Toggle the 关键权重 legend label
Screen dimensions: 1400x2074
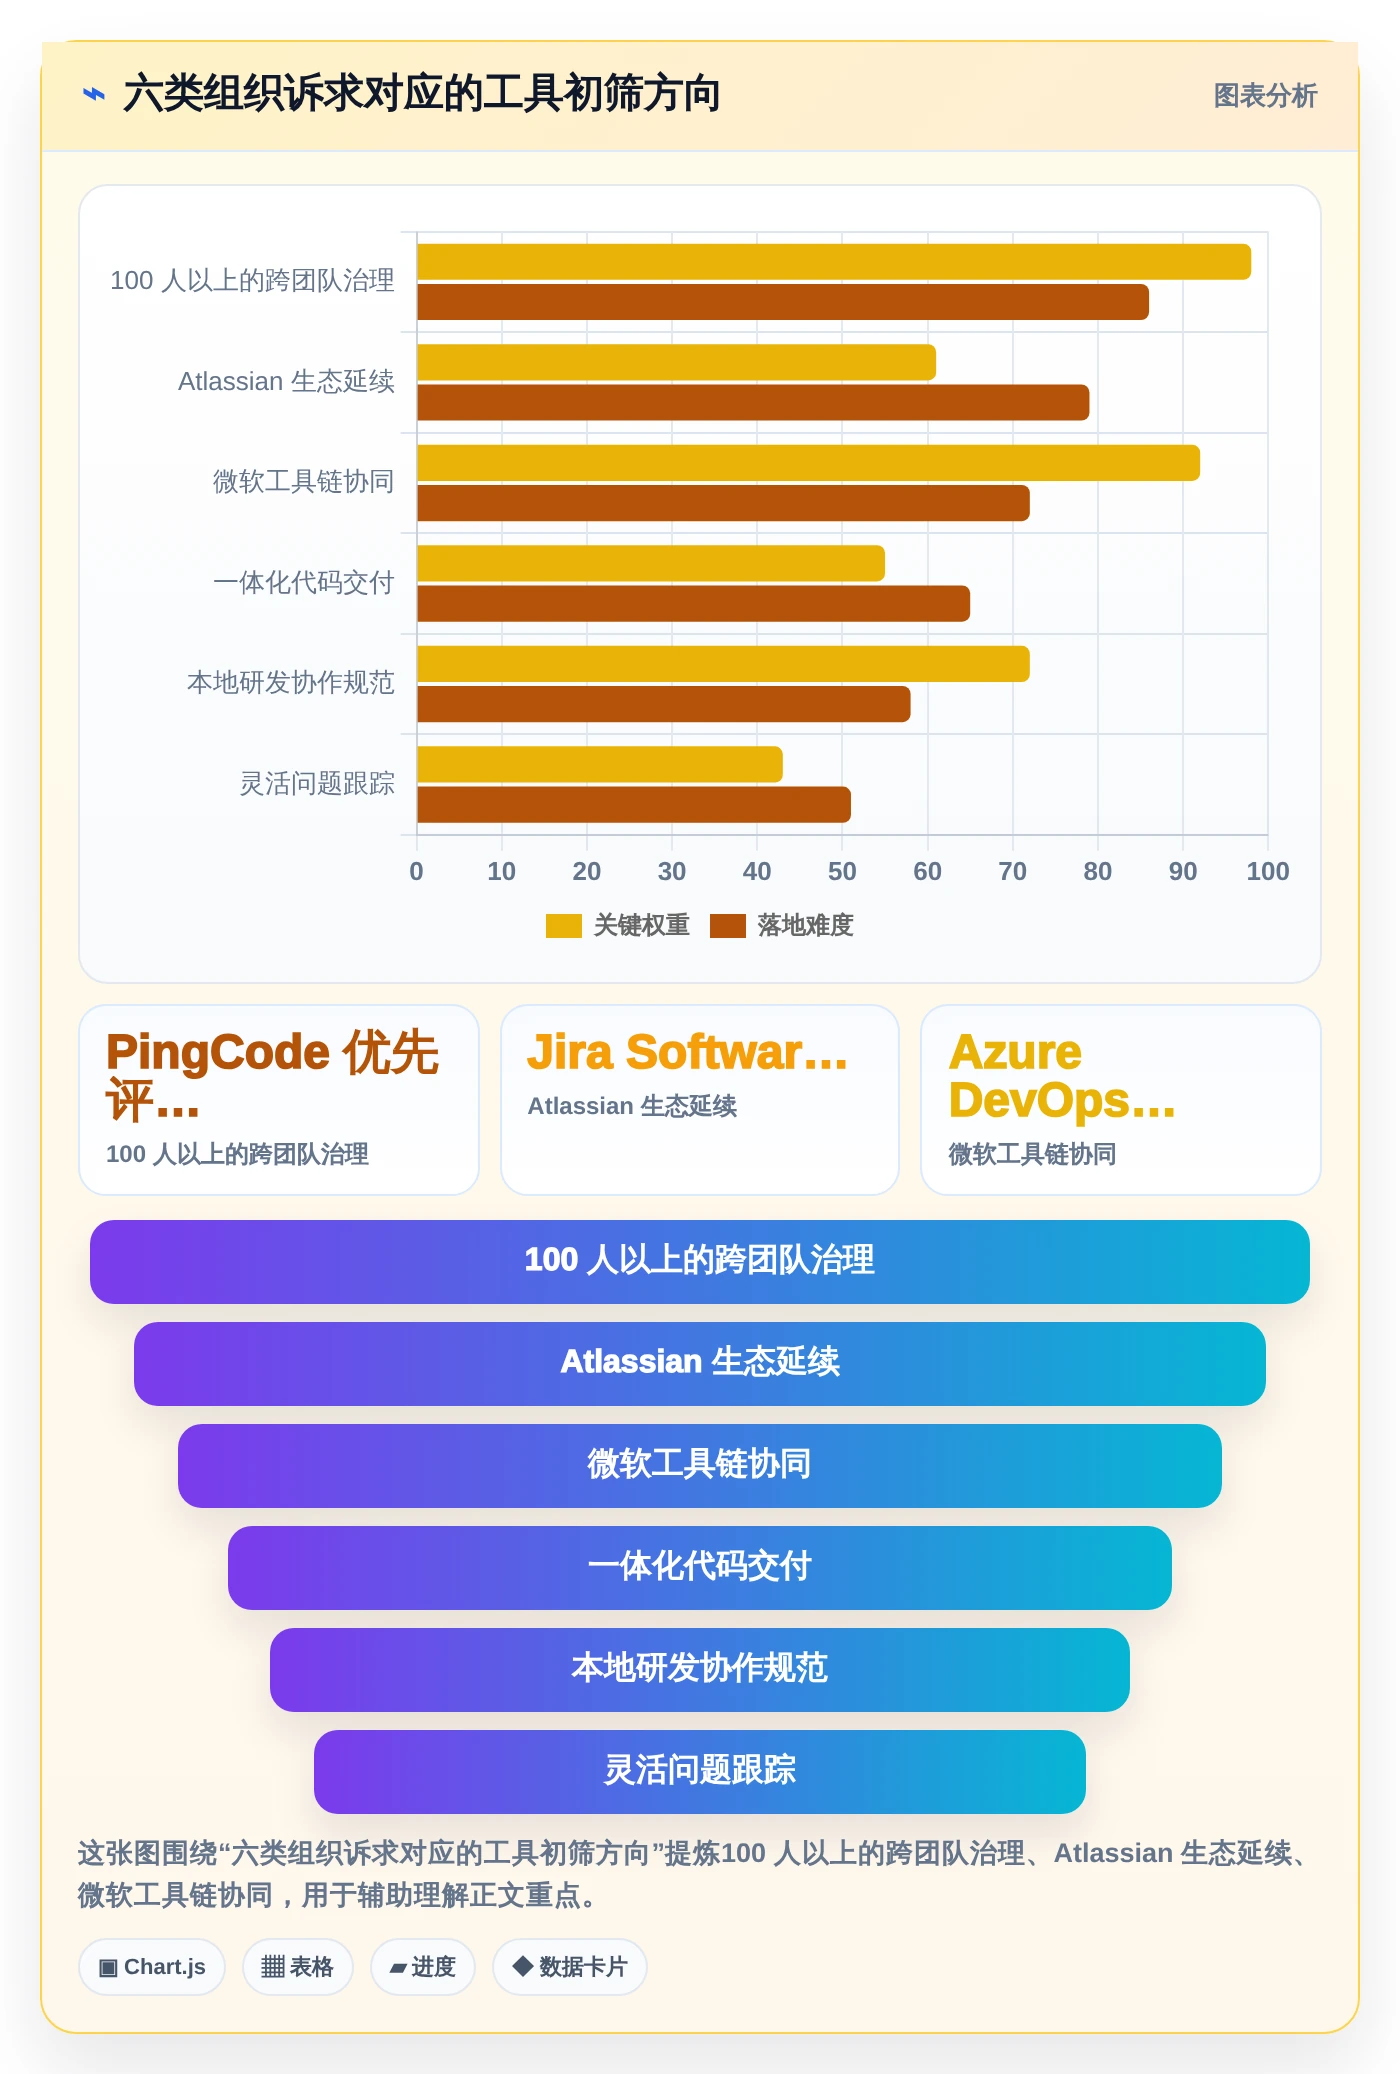tap(642, 926)
